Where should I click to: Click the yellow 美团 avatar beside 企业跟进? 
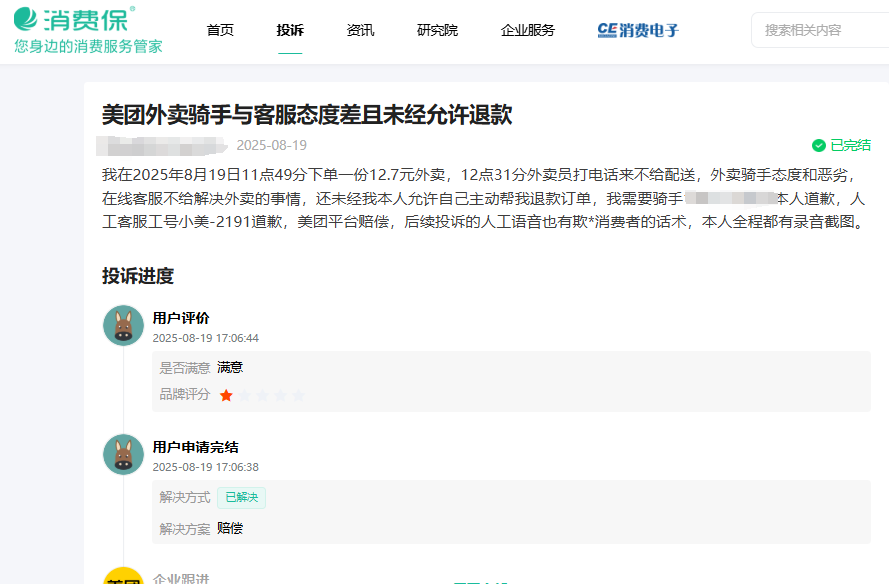click(x=124, y=576)
